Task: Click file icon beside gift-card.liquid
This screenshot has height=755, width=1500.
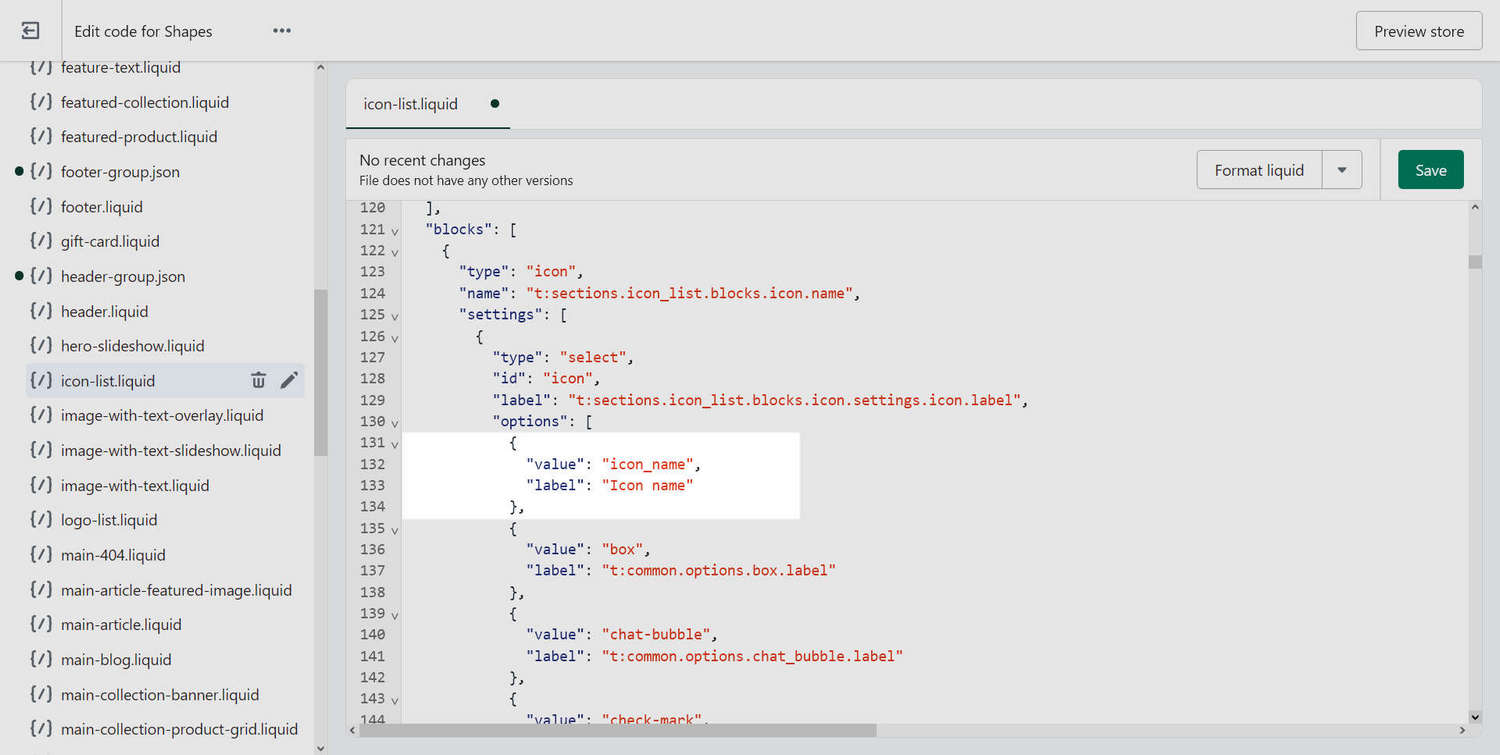Action: [41, 241]
